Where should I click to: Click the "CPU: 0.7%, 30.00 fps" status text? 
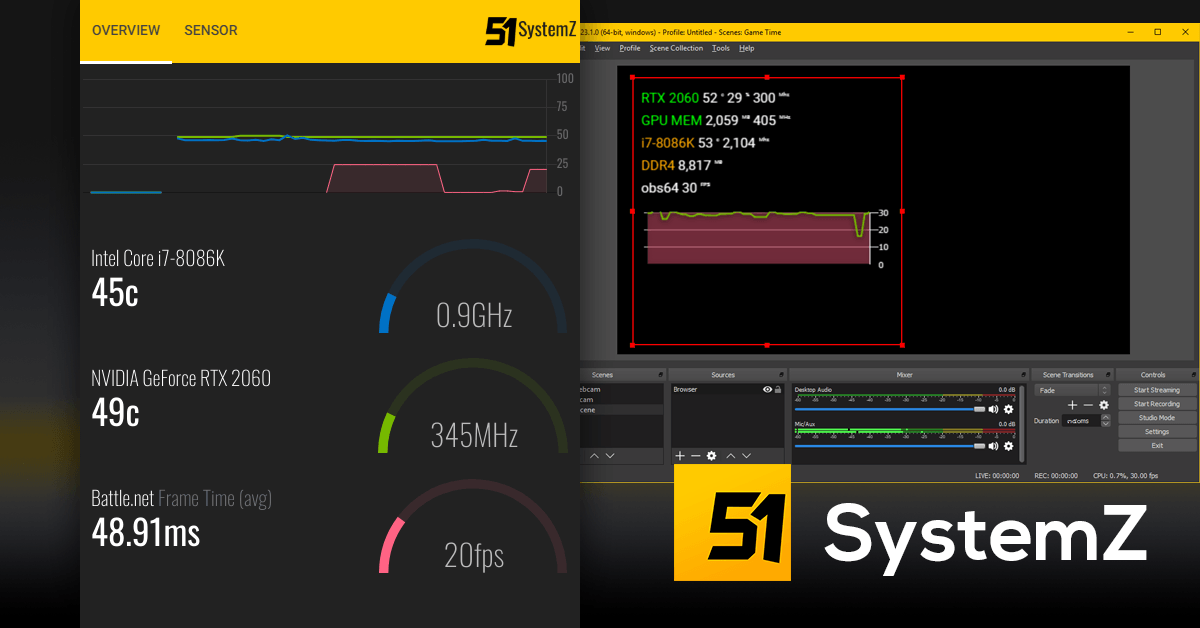[x=1128, y=476]
